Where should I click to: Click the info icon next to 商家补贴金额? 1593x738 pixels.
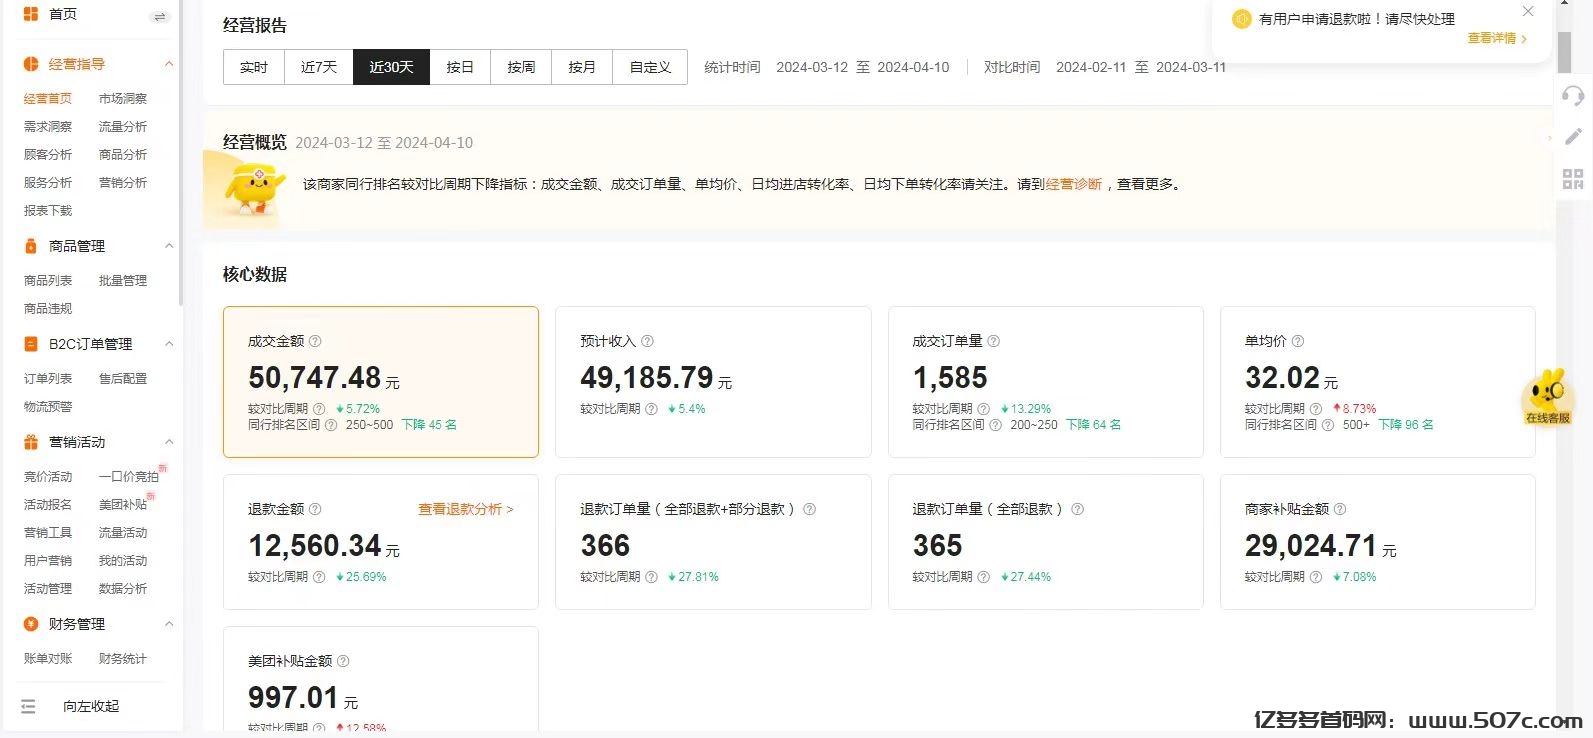1340,509
